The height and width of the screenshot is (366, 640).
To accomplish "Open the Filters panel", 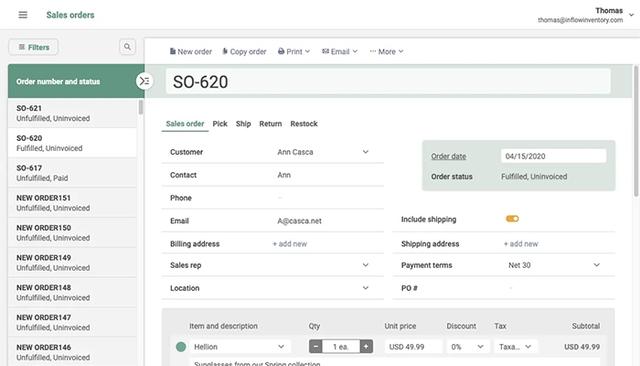I will point(33,47).
